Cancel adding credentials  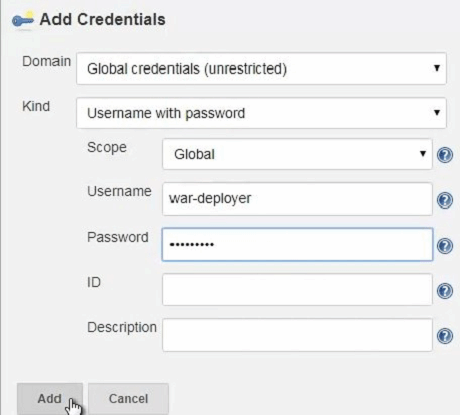[x=128, y=399]
